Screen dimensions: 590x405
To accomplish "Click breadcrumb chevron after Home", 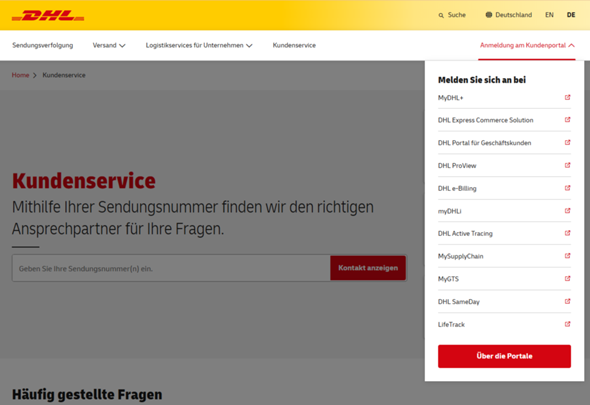I will coord(35,75).
